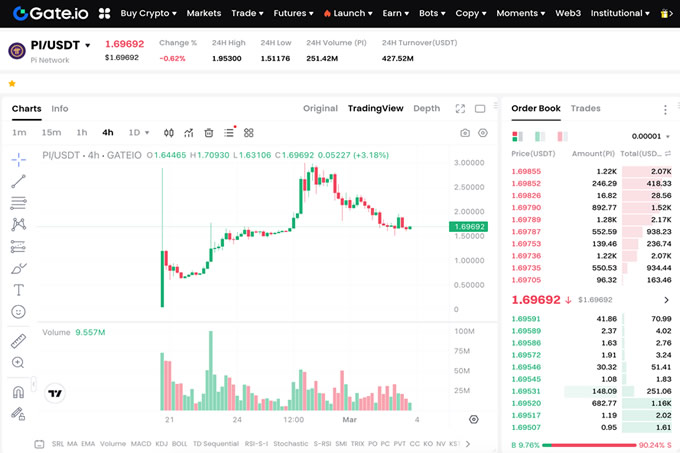Select the 1h timeframe
Screen dimensions: 680x453
[x=82, y=133]
